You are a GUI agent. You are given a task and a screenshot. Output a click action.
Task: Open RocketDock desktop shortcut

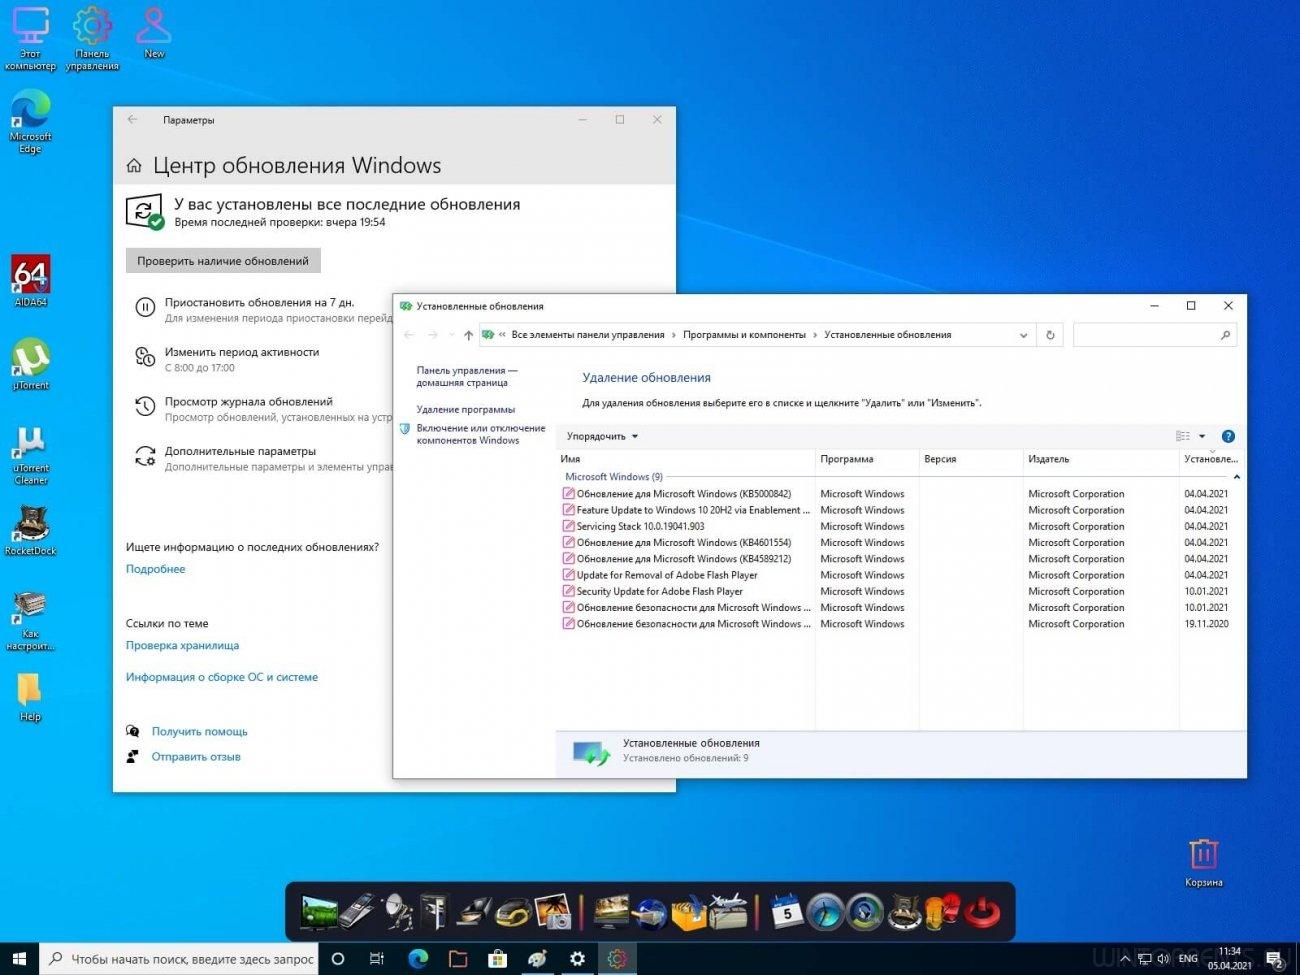pos(30,529)
